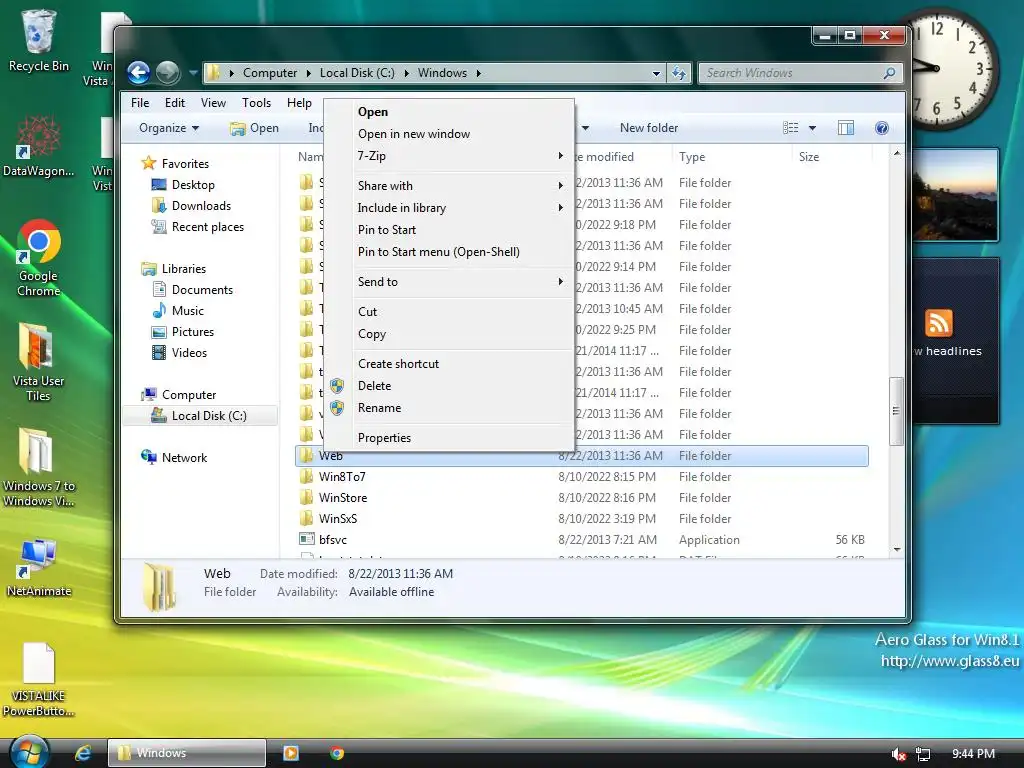
Task: Click the change view icon
Action: pos(790,128)
